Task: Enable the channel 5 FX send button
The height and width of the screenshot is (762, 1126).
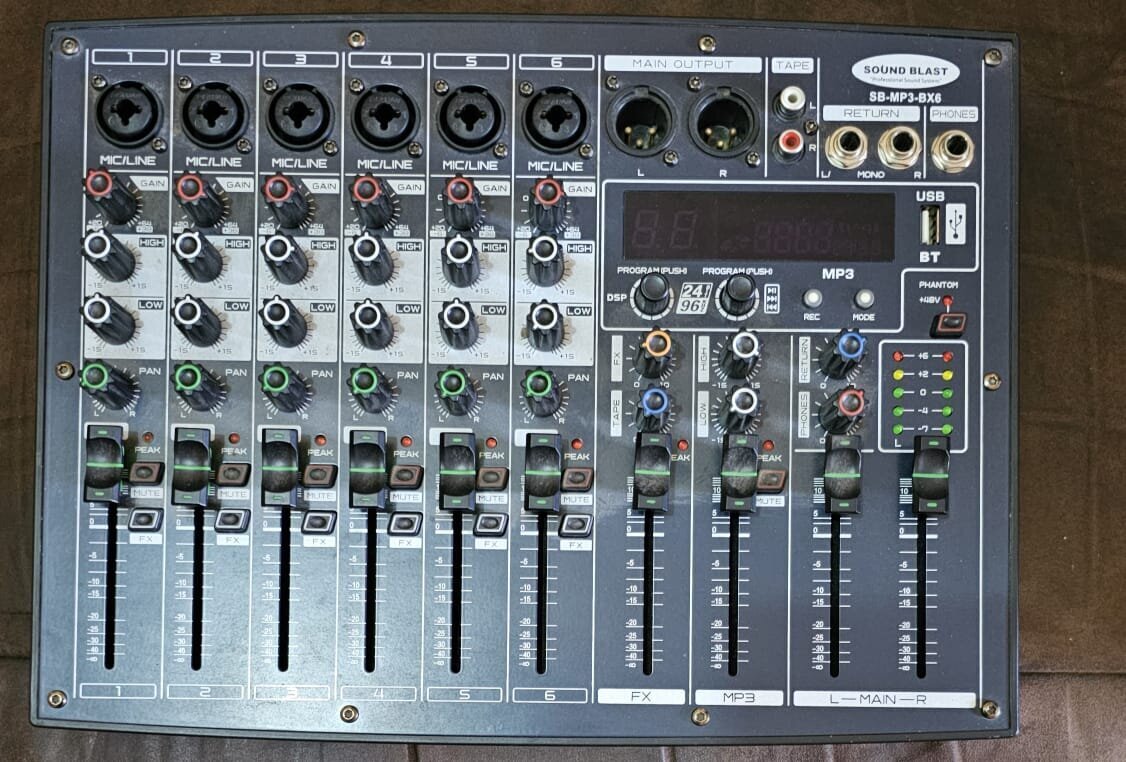Action: [x=490, y=524]
